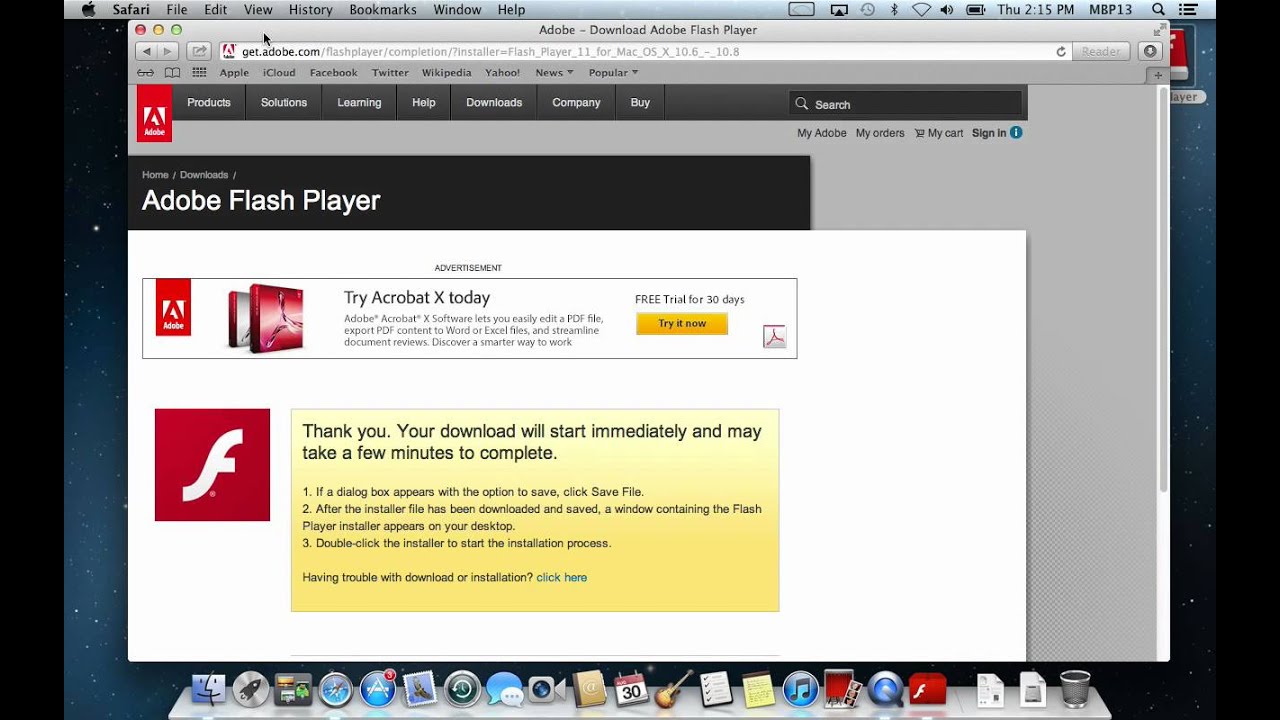This screenshot has width=1280, height=720.
Task: Click the Acrobat X product box image
Action: tap(266, 318)
